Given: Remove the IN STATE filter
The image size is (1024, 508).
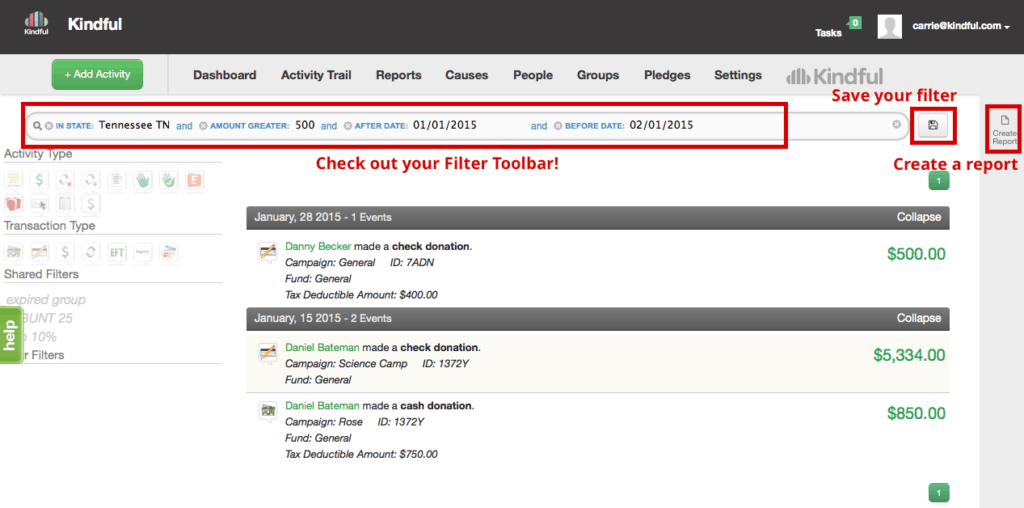Looking at the screenshot, I should (48, 125).
